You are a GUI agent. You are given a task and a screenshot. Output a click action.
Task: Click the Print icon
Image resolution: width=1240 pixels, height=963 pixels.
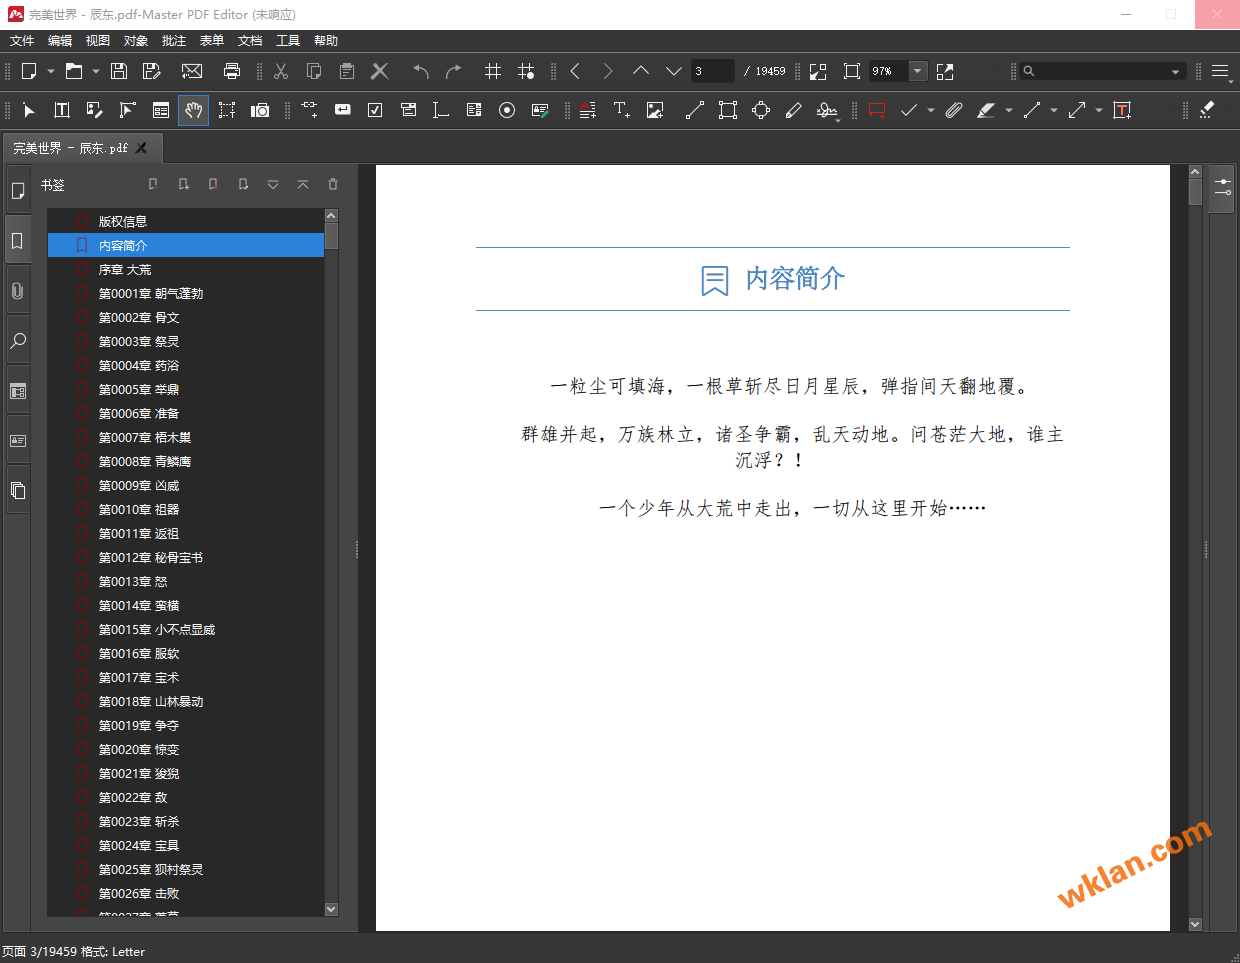pos(232,71)
